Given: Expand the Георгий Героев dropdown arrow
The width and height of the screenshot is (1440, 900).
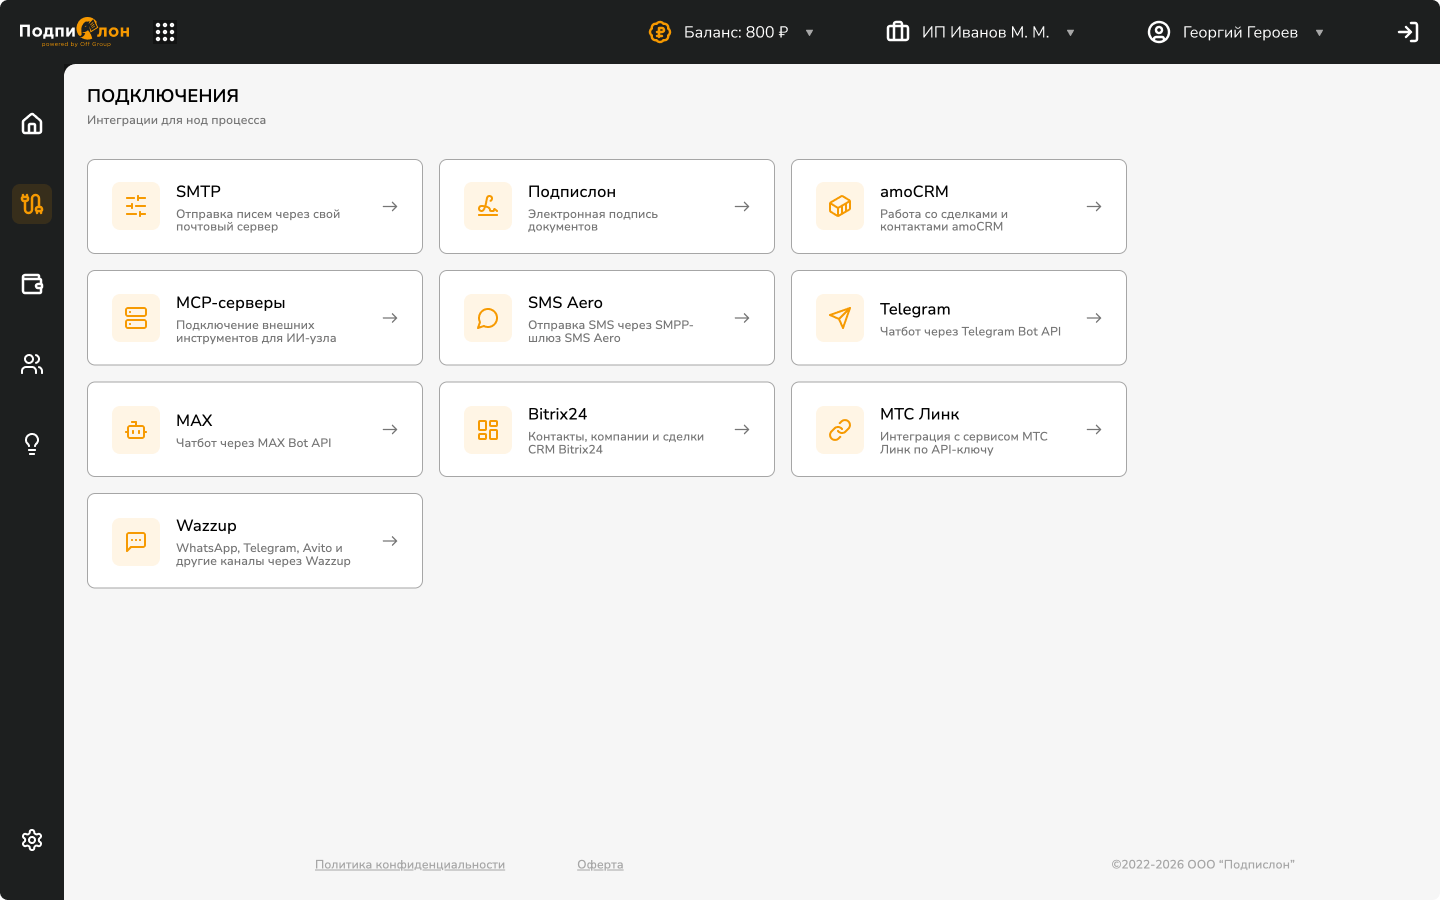Looking at the screenshot, I should (1319, 33).
